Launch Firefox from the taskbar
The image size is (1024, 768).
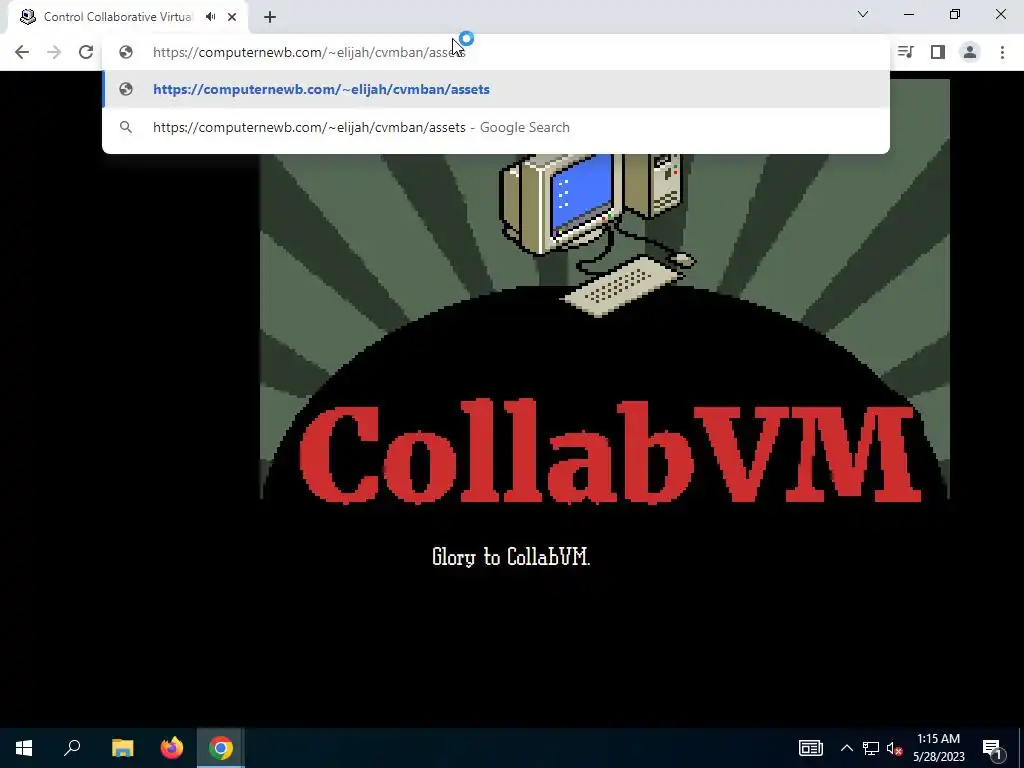tap(172, 748)
